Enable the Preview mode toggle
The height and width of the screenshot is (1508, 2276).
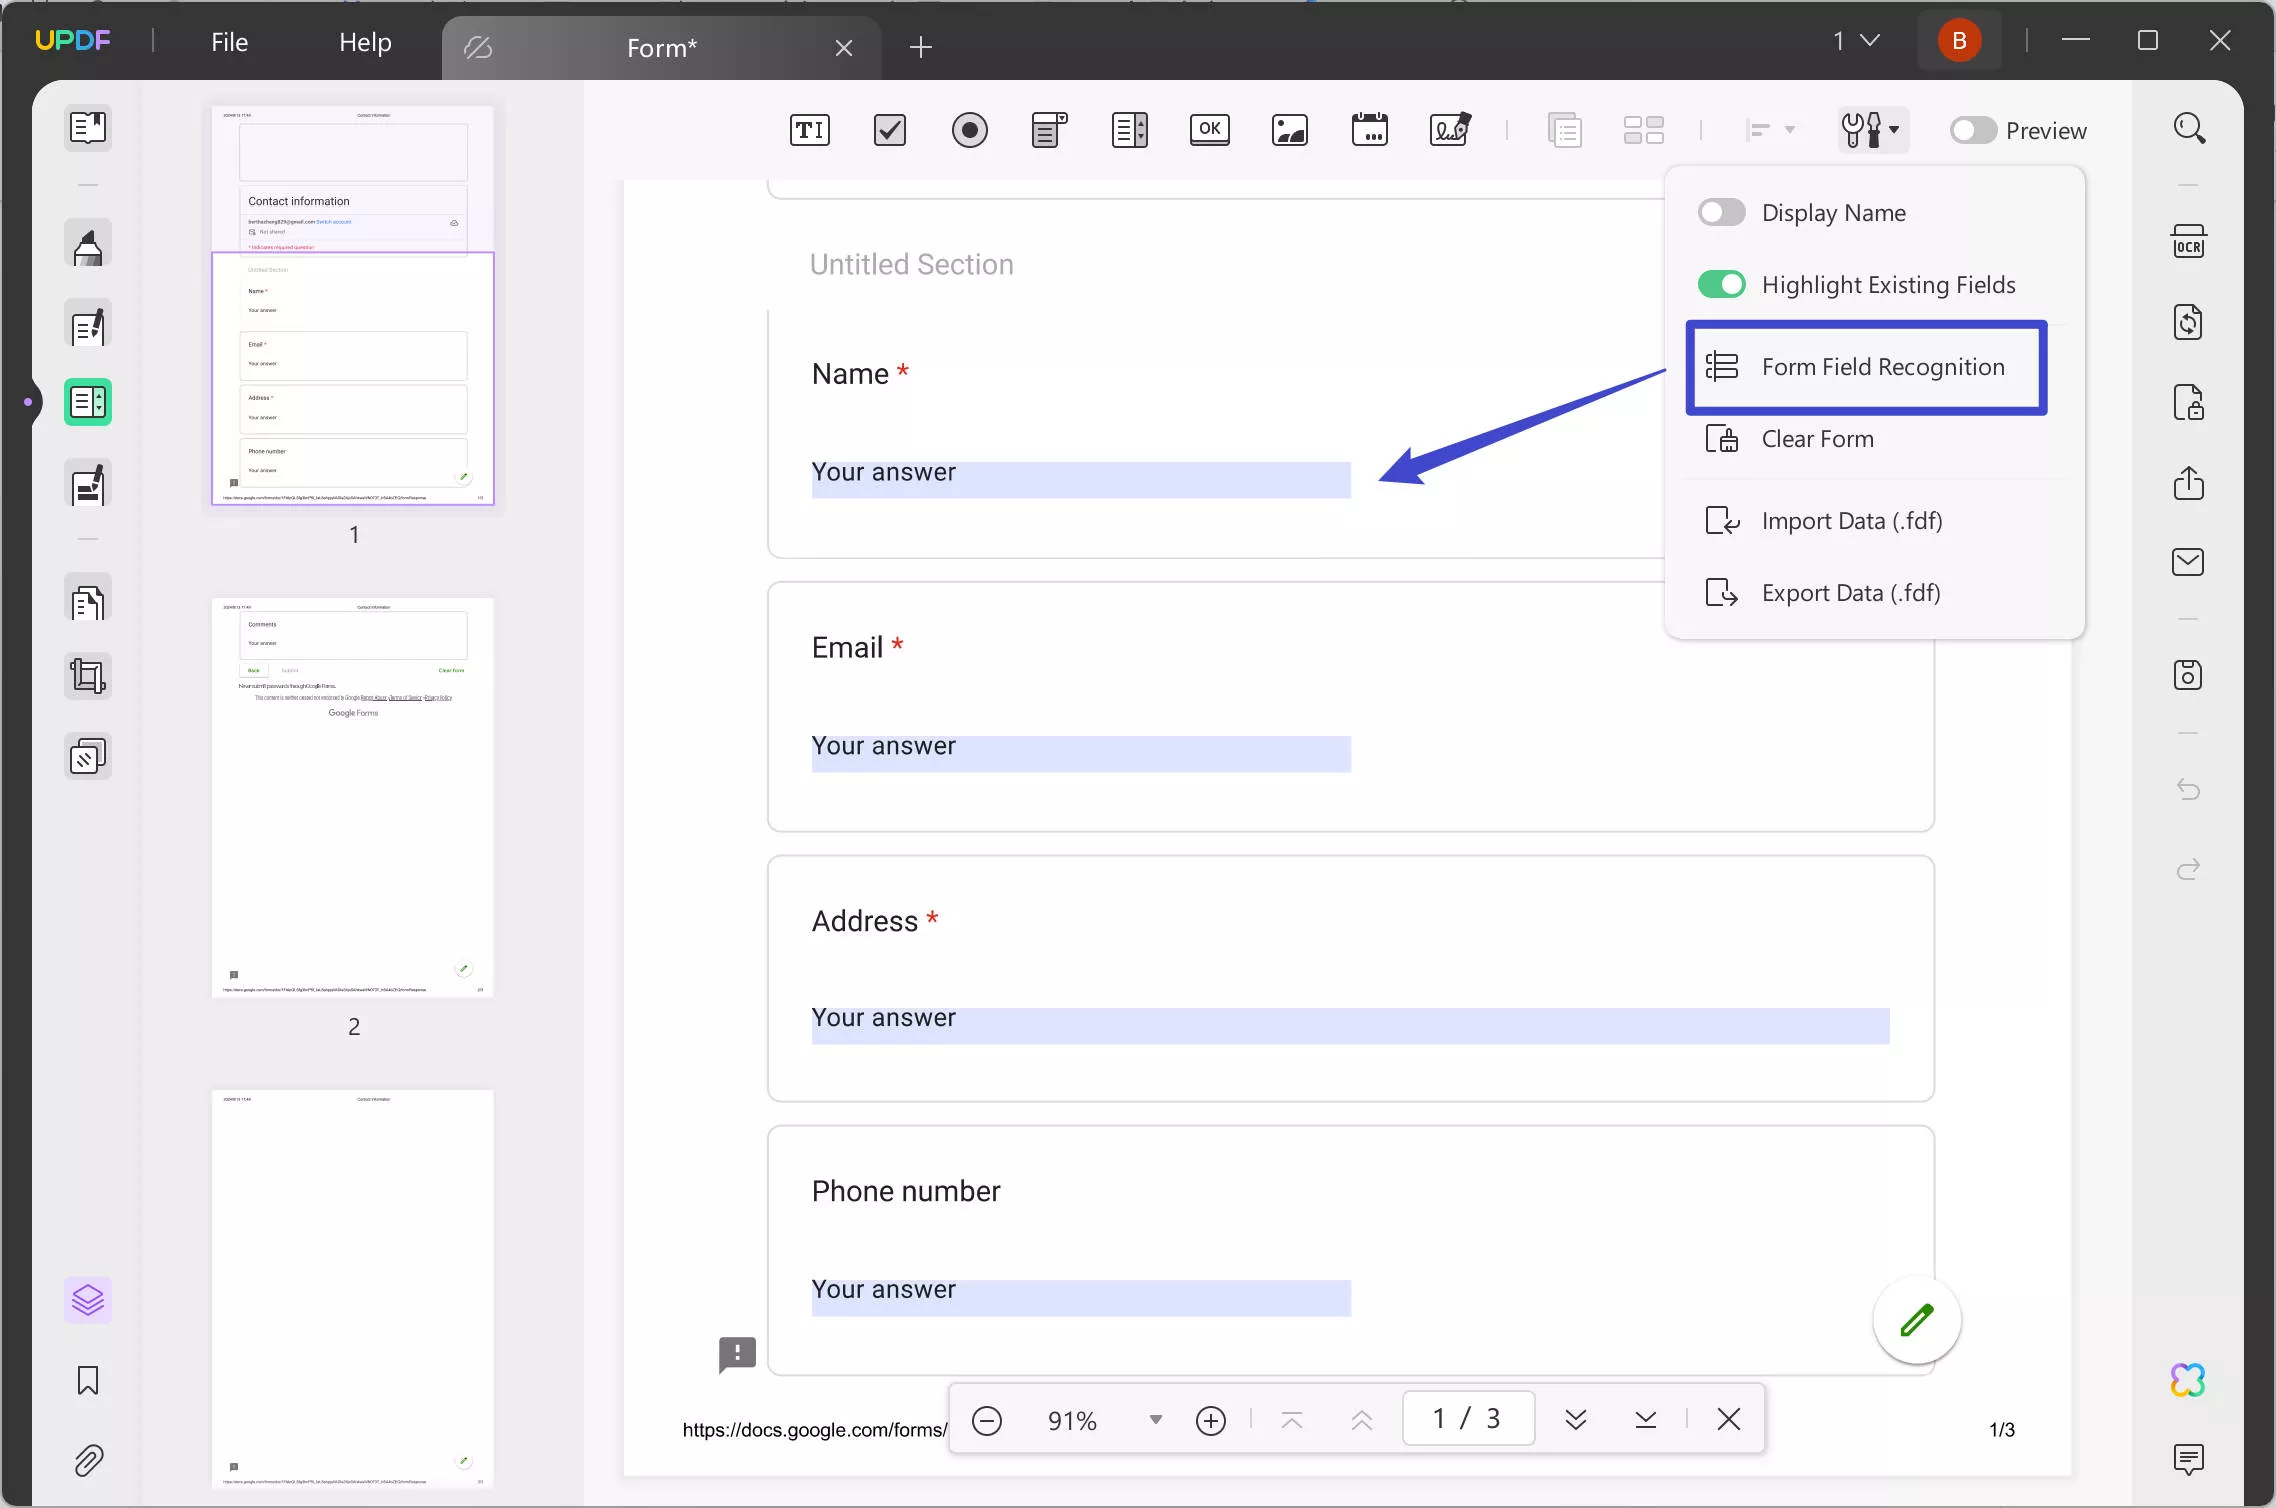(x=1972, y=130)
